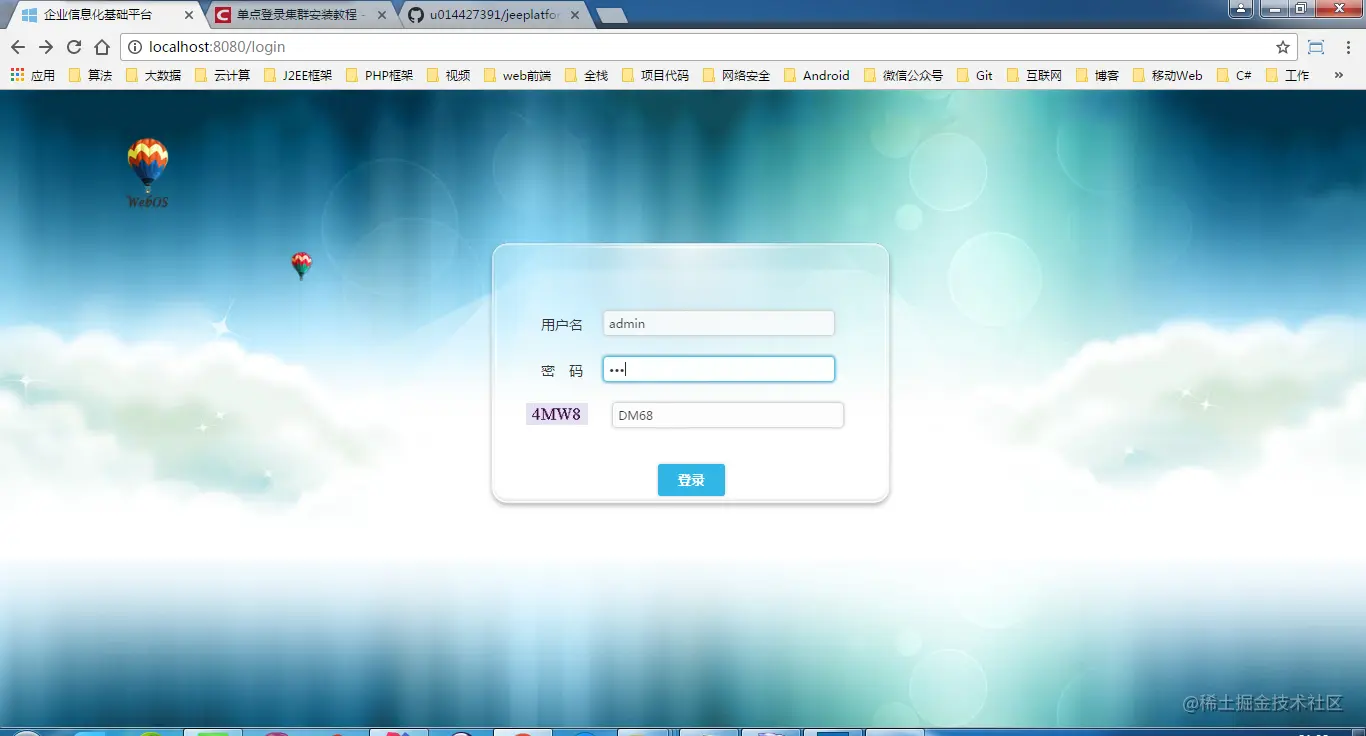
Task: Click the WebOS balloon logo
Action: [x=148, y=173]
